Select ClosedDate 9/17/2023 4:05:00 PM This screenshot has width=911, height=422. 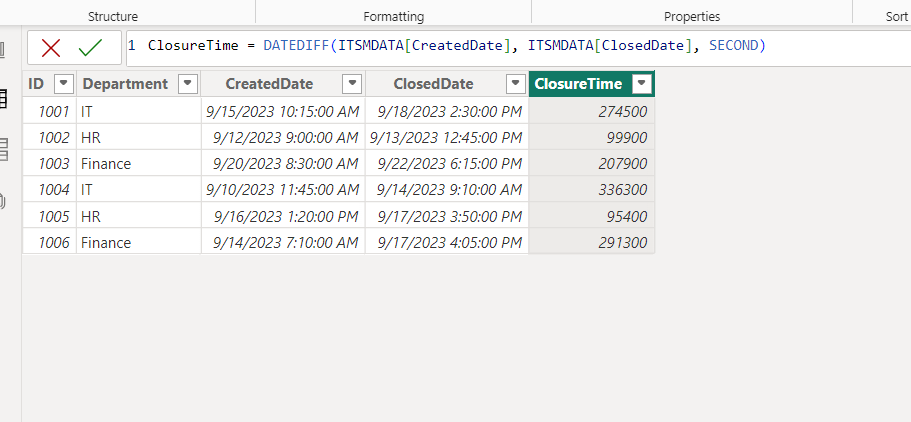(x=447, y=242)
